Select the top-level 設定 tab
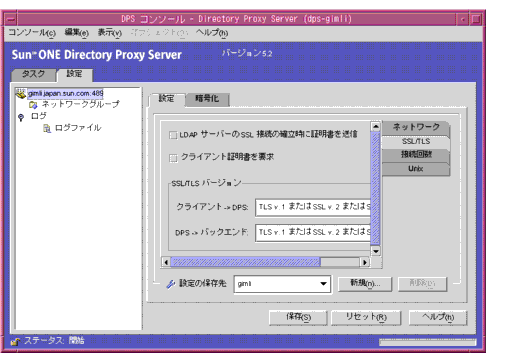The width and height of the screenshot is (532, 361). coord(74,74)
